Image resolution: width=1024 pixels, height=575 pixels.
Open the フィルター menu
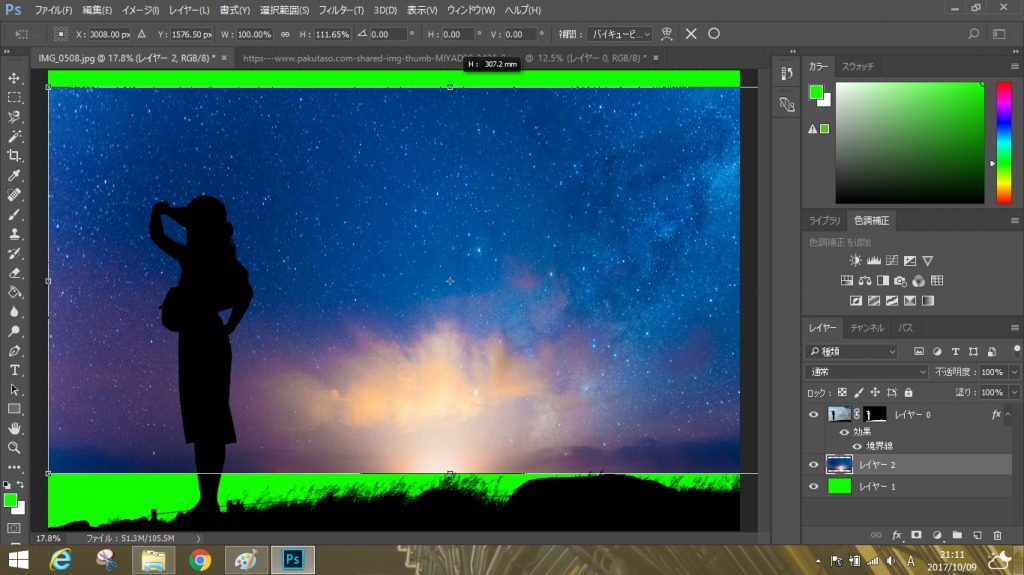(342, 10)
